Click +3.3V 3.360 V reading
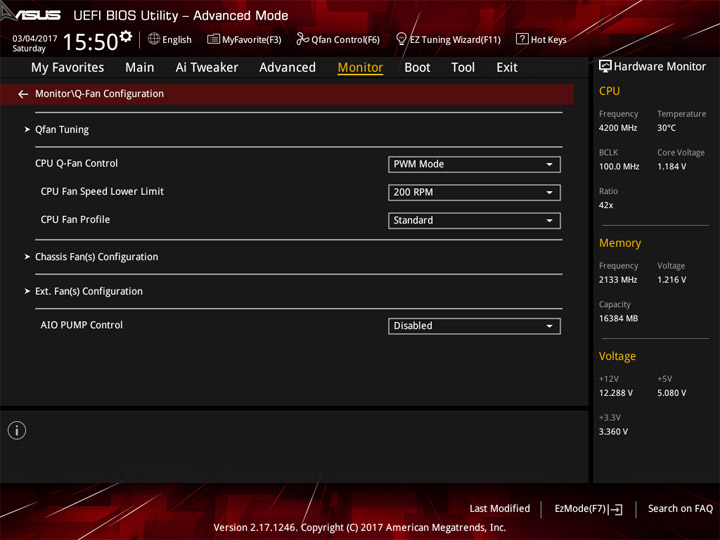720x540 pixels. point(613,432)
